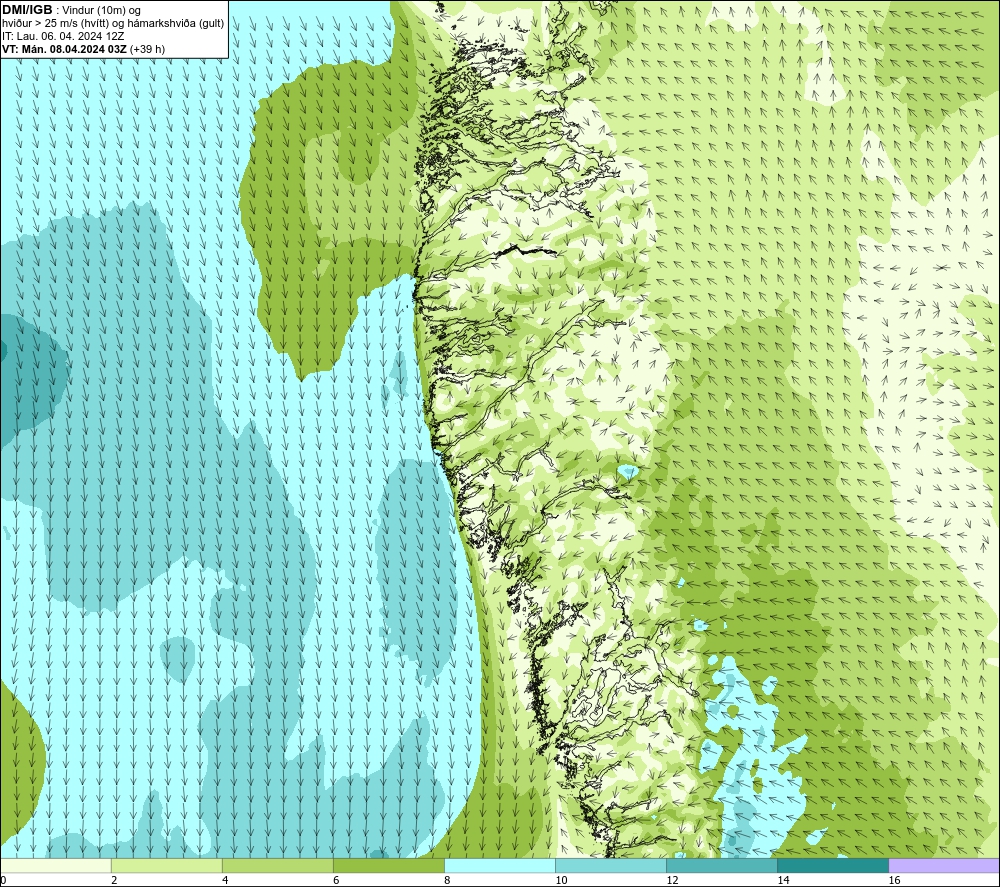1000x887 pixels.
Task: Click the DMI/IGB title text
Action: click(x=27, y=10)
